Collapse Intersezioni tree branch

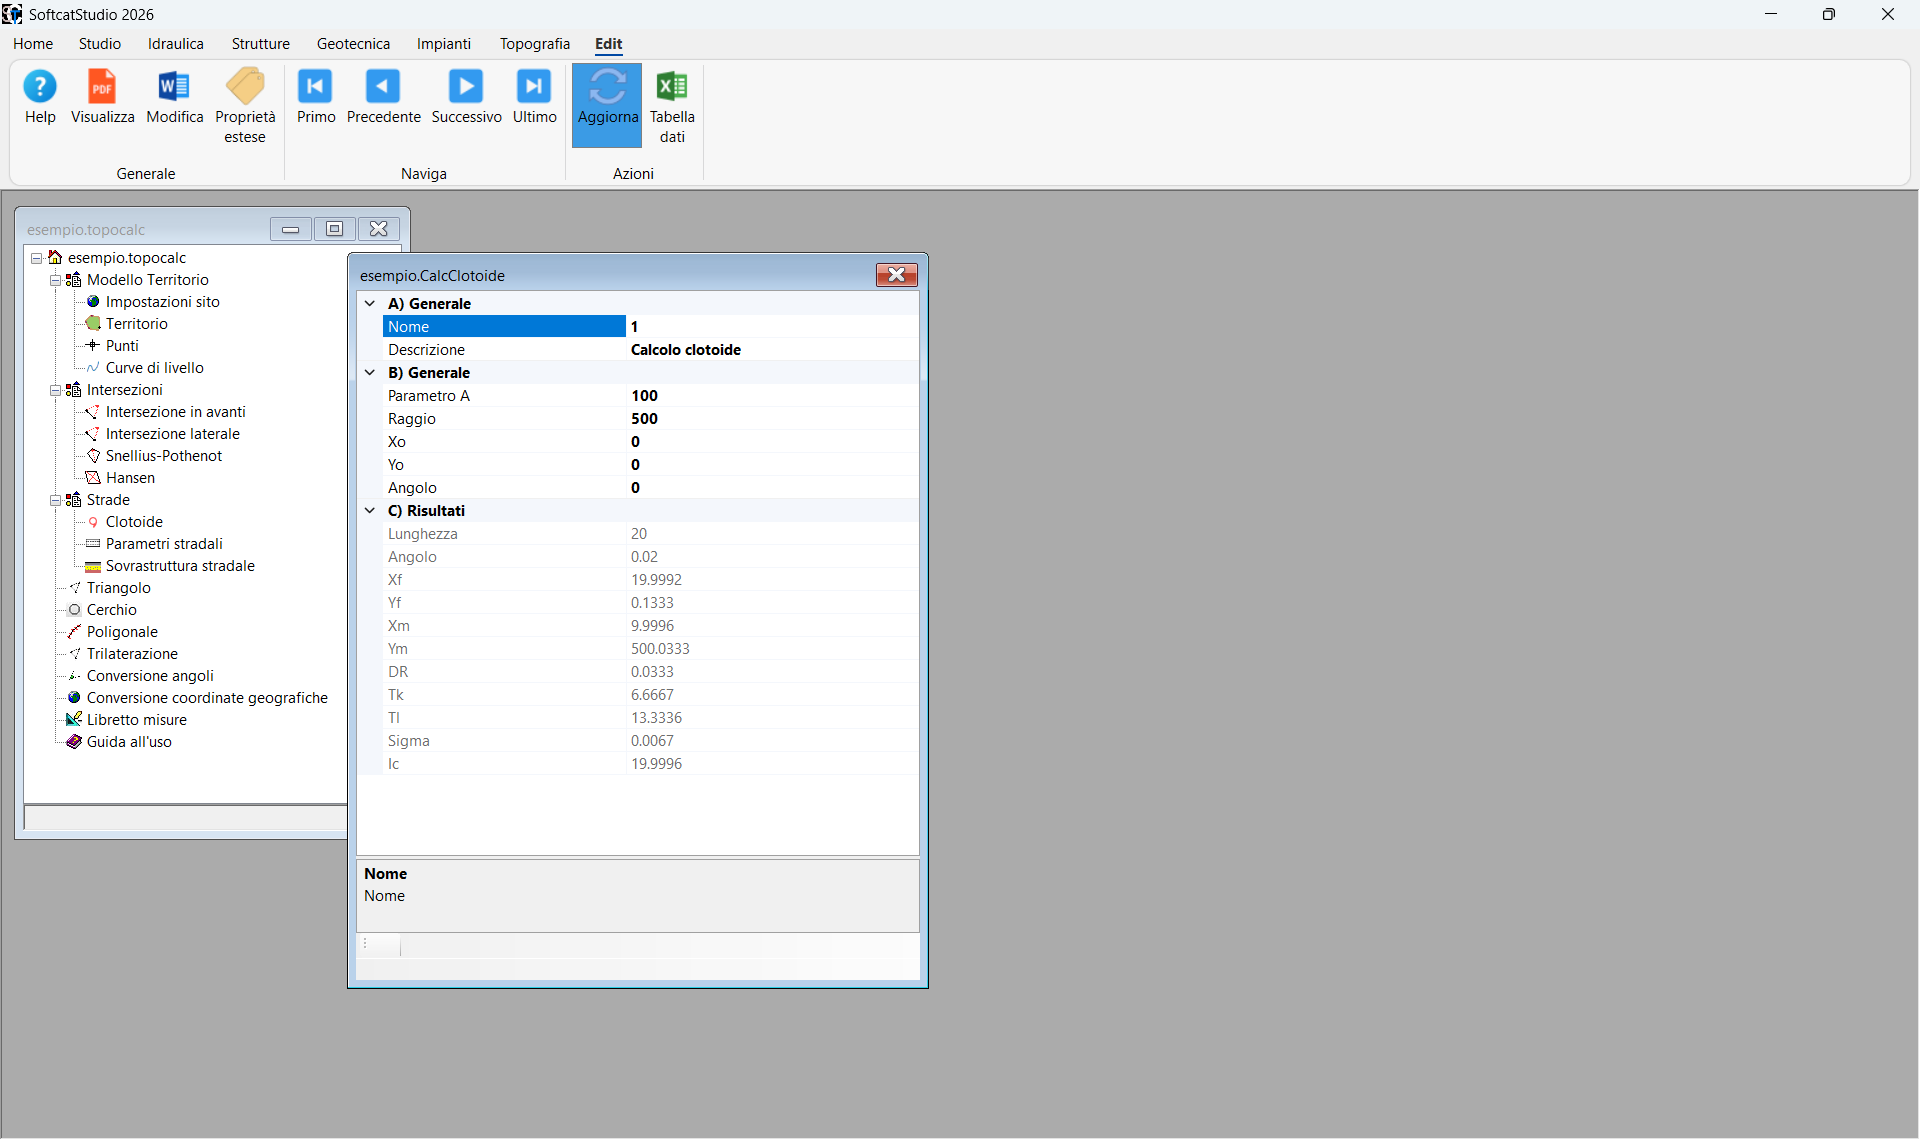pyautogui.click(x=56, y=390)
